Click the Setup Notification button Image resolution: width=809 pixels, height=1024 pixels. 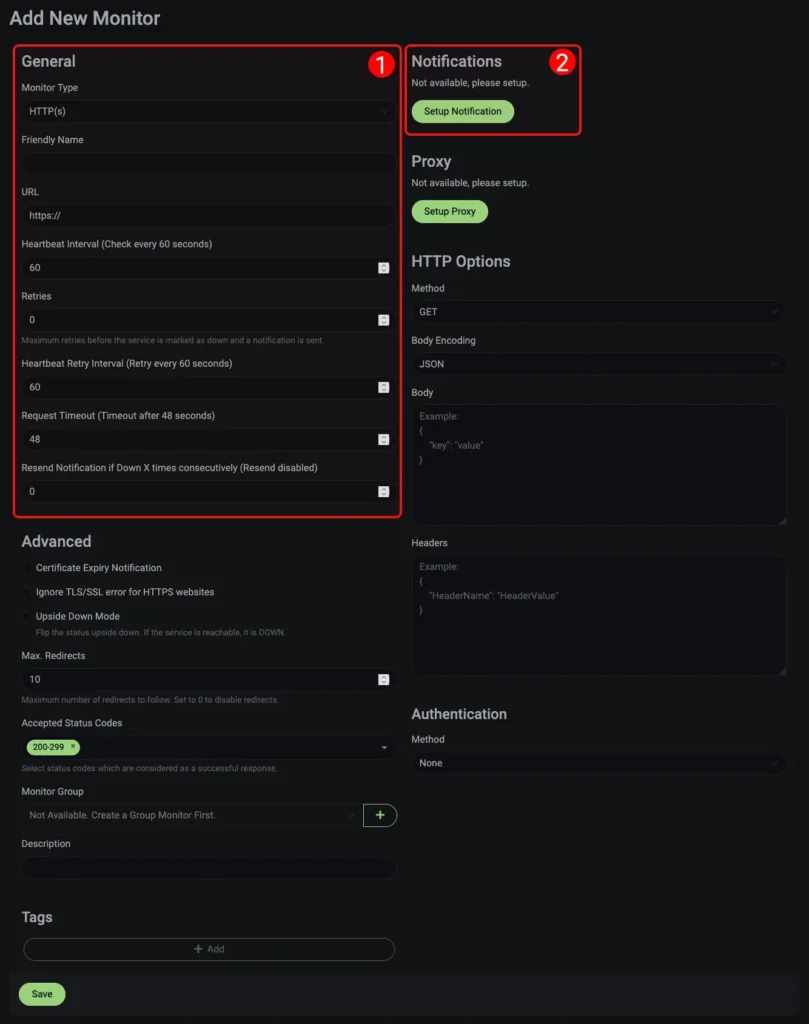click(x=462, y=111)
